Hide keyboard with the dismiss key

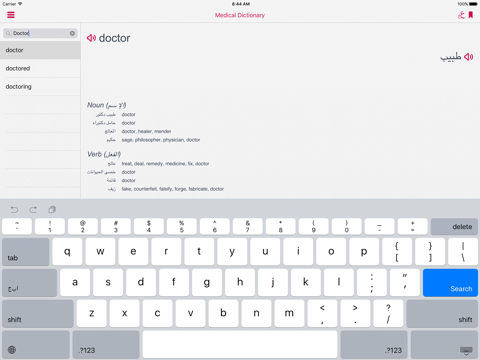pyautogui.click(x=444, y=345)
